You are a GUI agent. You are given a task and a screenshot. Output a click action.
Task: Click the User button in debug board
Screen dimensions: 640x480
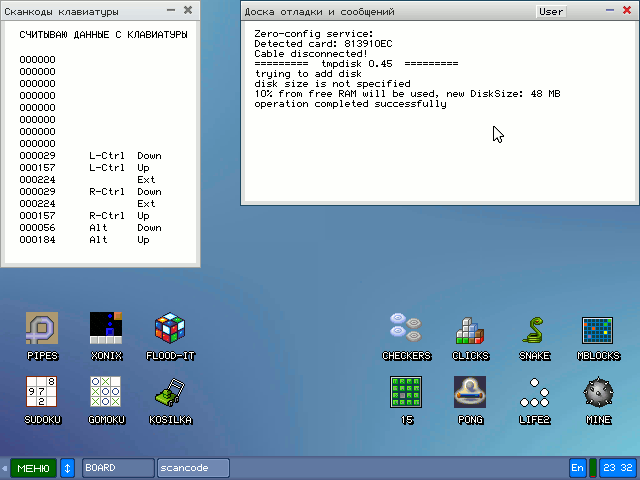point(551,12)
